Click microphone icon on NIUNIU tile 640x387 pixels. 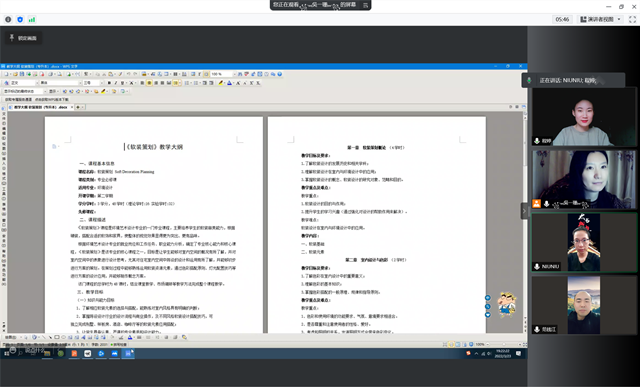point(537,267)
